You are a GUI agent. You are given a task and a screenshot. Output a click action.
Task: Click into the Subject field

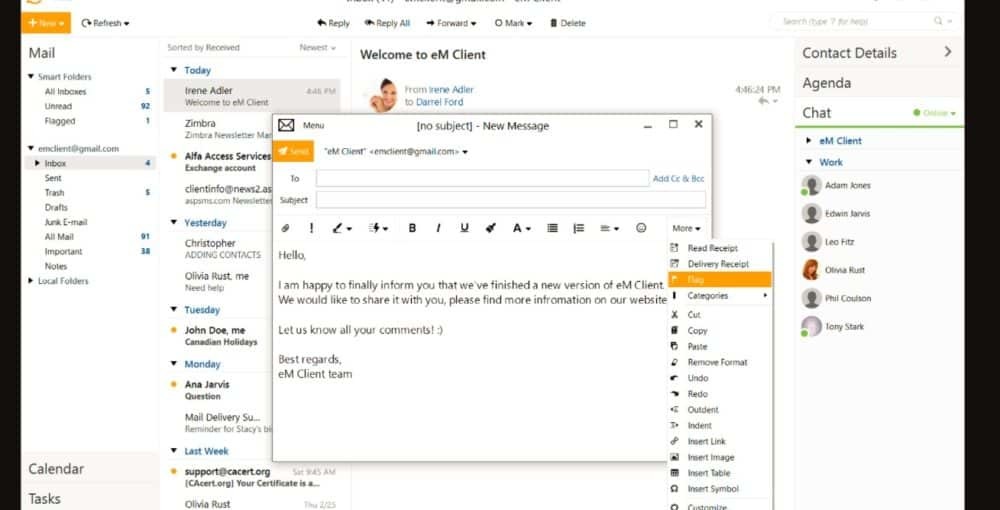click(510, 200)
